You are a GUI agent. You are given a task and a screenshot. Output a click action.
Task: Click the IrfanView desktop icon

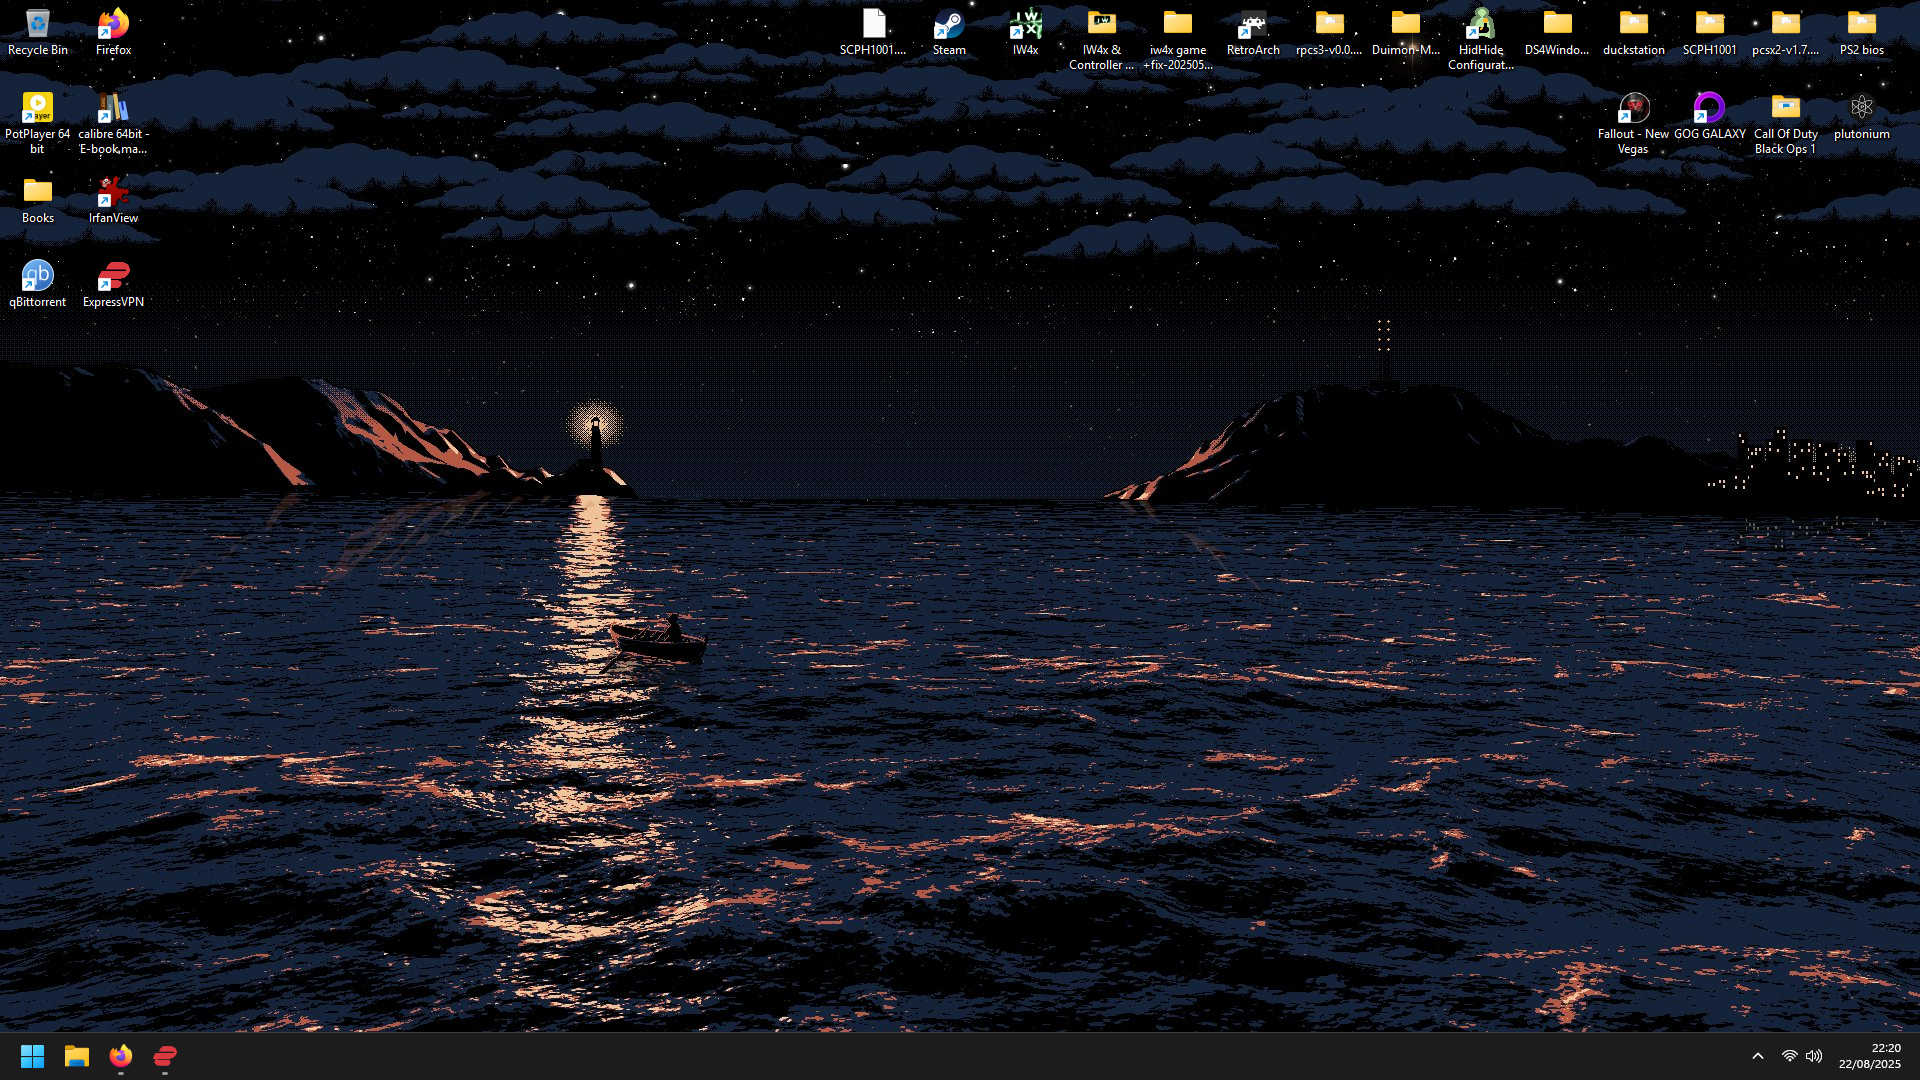coord(113,193)
